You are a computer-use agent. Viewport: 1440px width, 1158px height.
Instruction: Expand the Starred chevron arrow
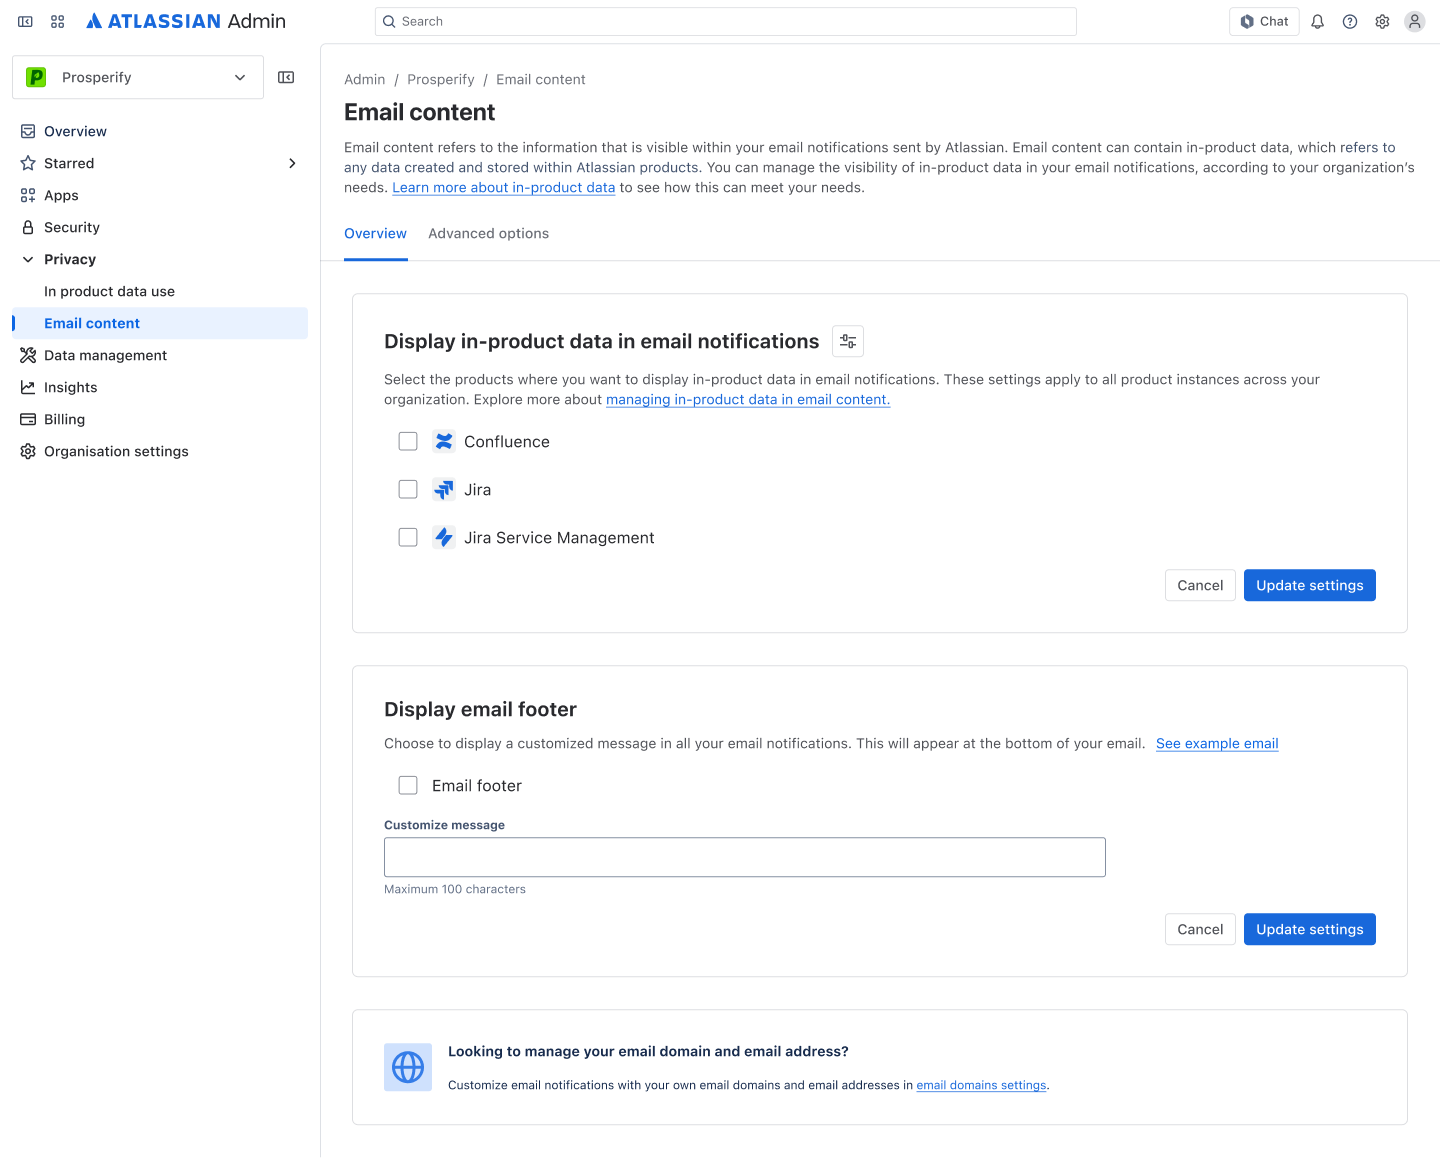(292, 163)
